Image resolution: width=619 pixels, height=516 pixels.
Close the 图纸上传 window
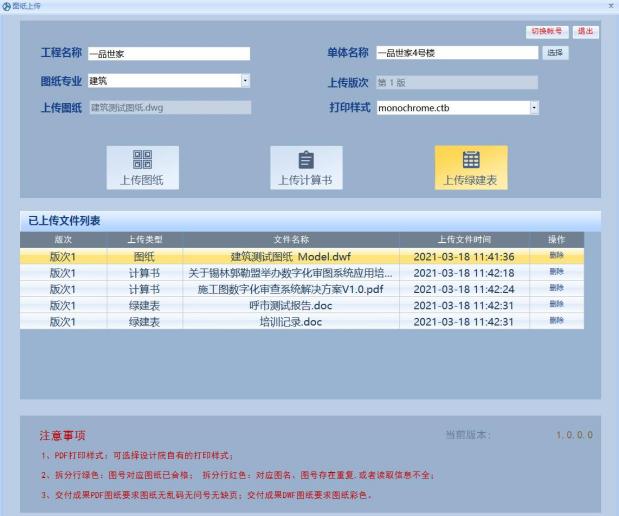pos(610,6)
